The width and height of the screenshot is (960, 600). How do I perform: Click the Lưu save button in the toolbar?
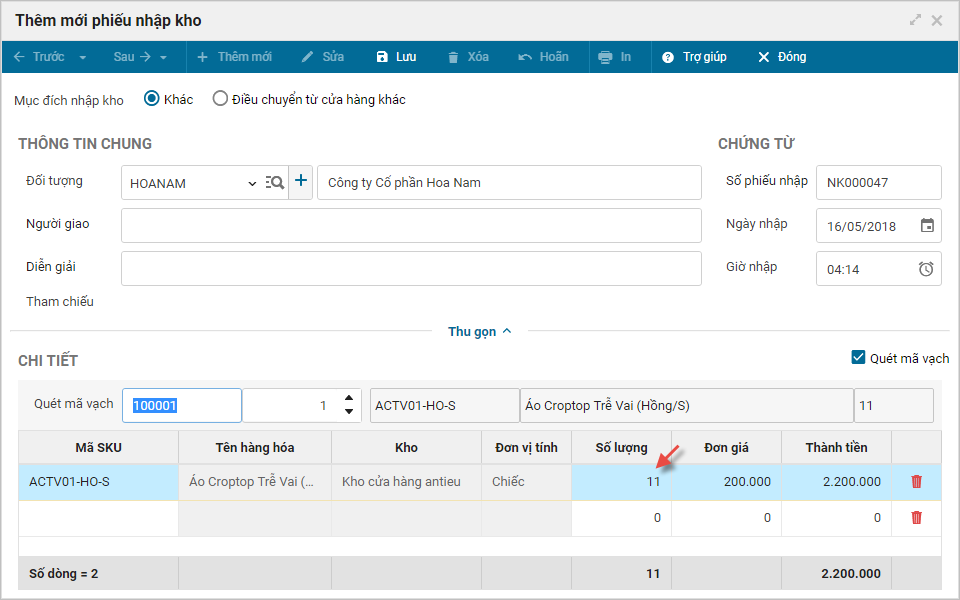[x=396, y=57]
